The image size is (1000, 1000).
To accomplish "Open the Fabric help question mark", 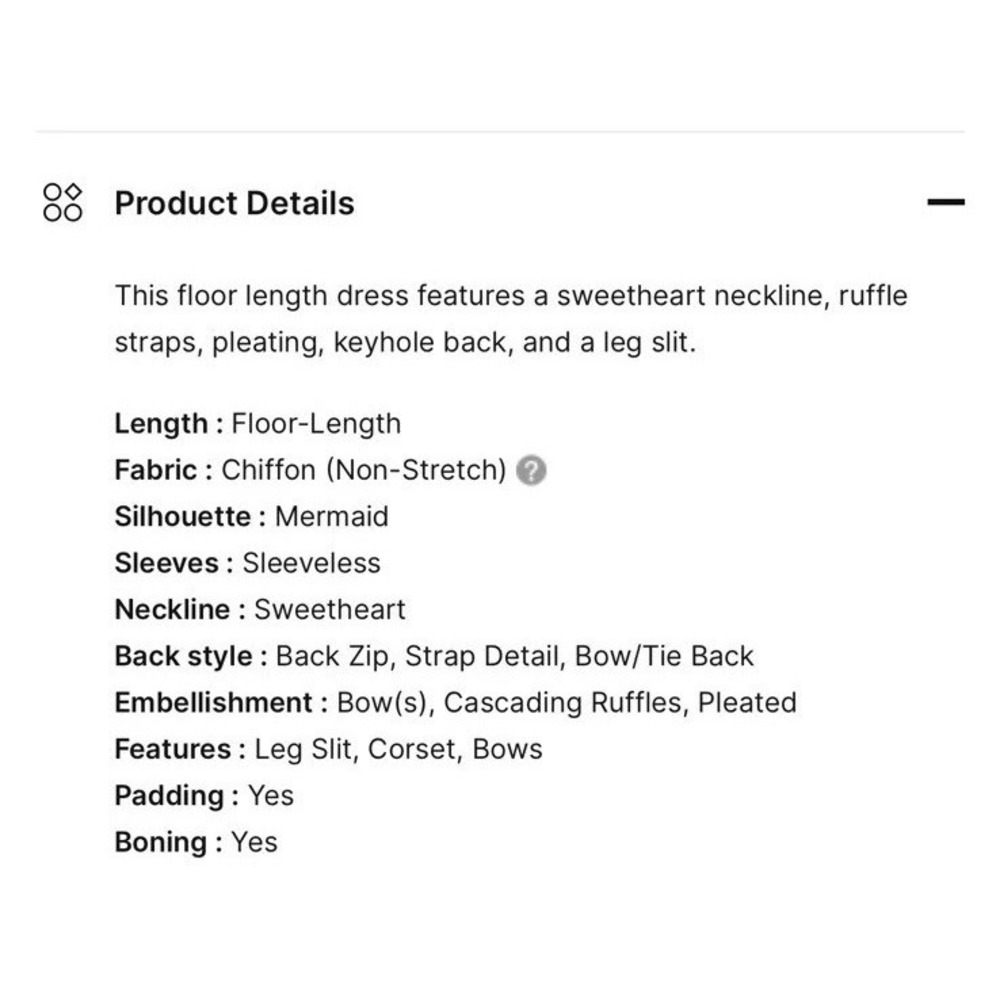I will pos(531,470).
